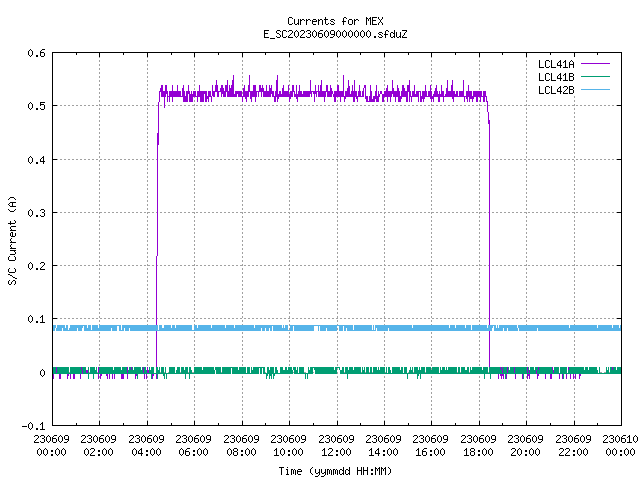640x480 pixels.
Task: Click the chart title 'Currents for MEX'
Action: click(335, 21)
